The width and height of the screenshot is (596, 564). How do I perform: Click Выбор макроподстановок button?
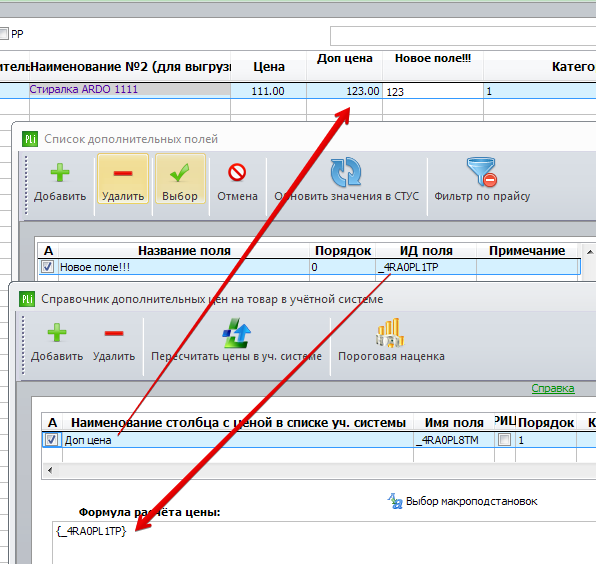pos(462,501)
